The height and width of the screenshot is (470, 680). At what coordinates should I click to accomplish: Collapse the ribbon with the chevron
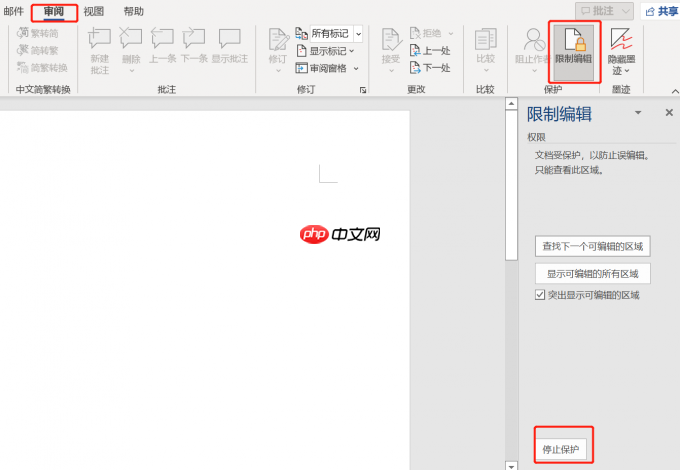tap(675, 91)
